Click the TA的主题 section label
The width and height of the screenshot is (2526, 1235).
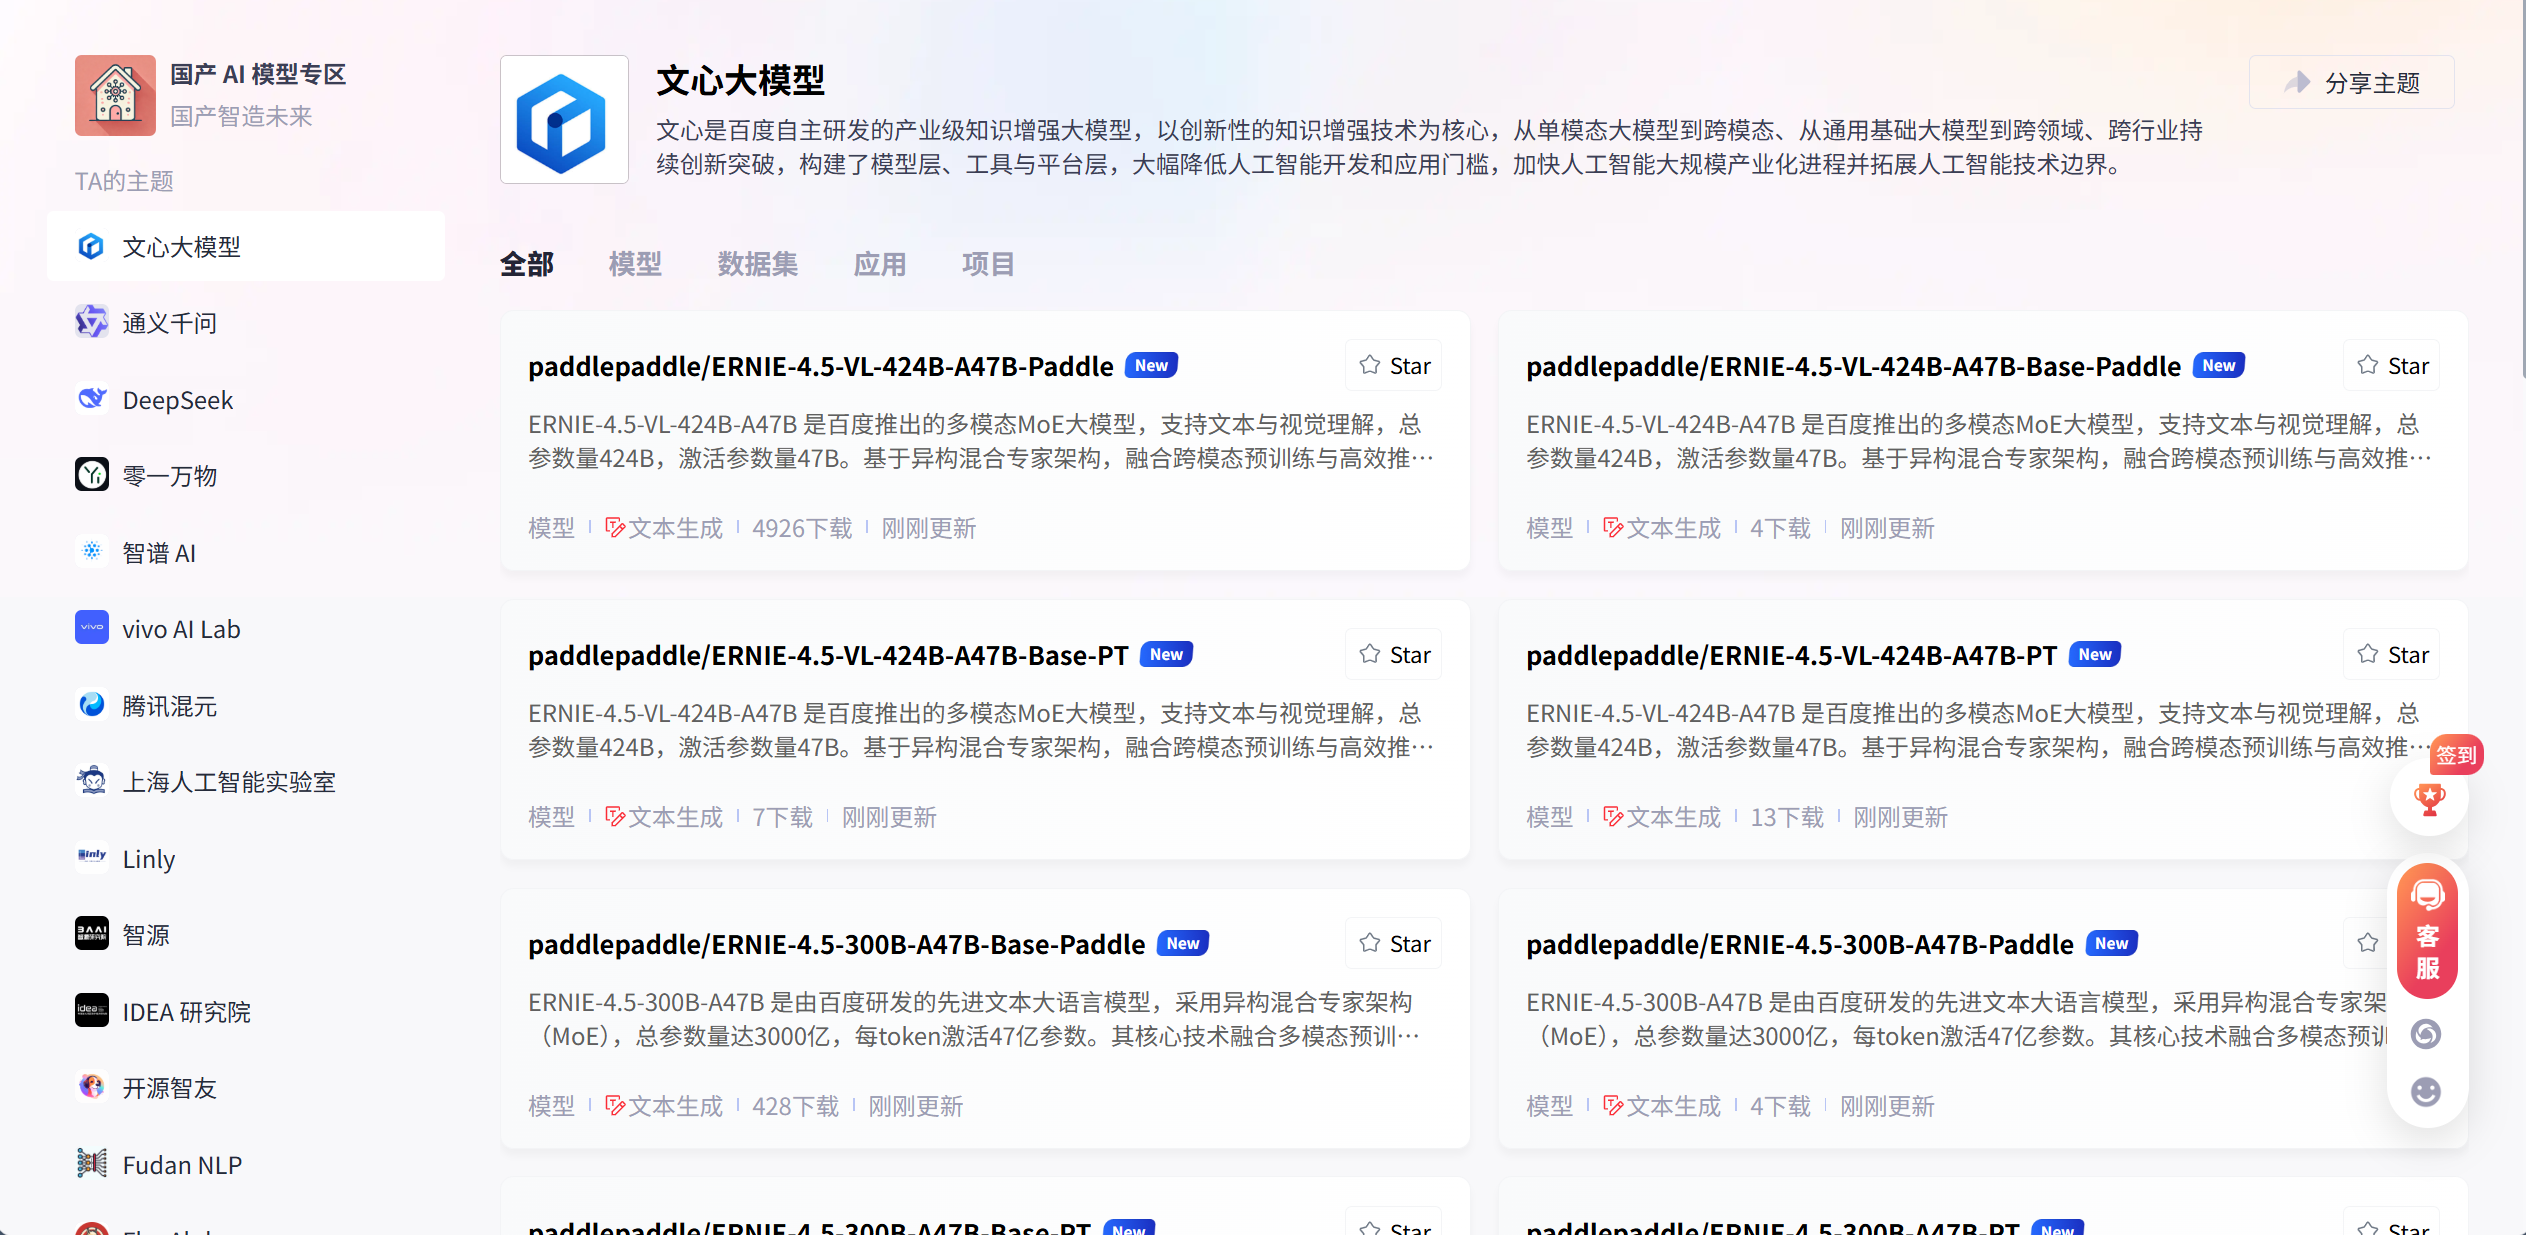pyautogui.click(x=124, y=181)
